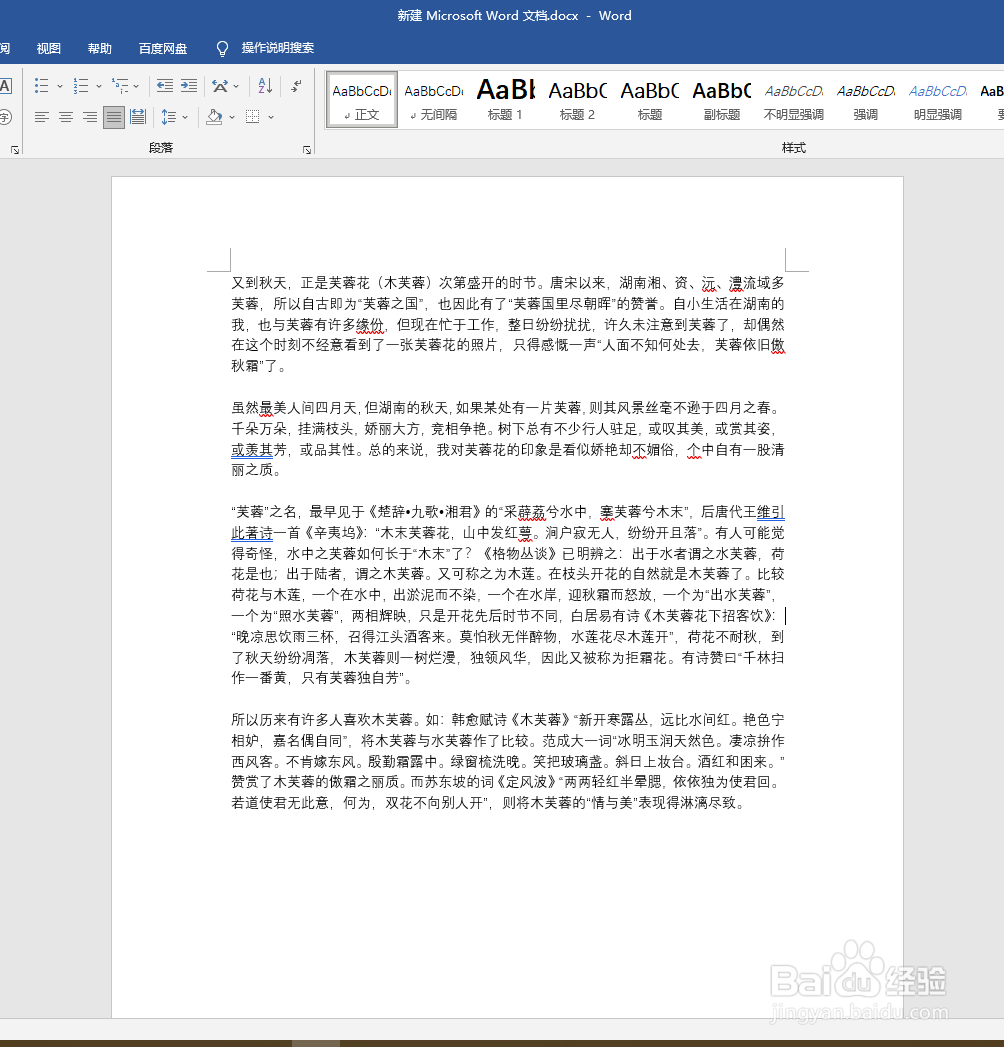Viewport: 1004px width, 1047px height.
Task: Select the 无间隔 style
Action: click(x=433, y=99)
